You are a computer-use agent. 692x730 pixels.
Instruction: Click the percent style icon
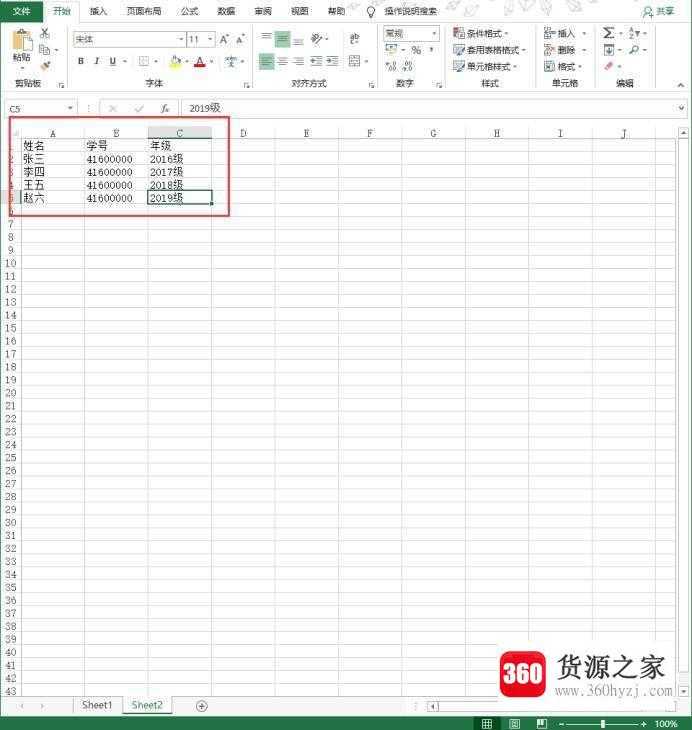tap(416, 50)
